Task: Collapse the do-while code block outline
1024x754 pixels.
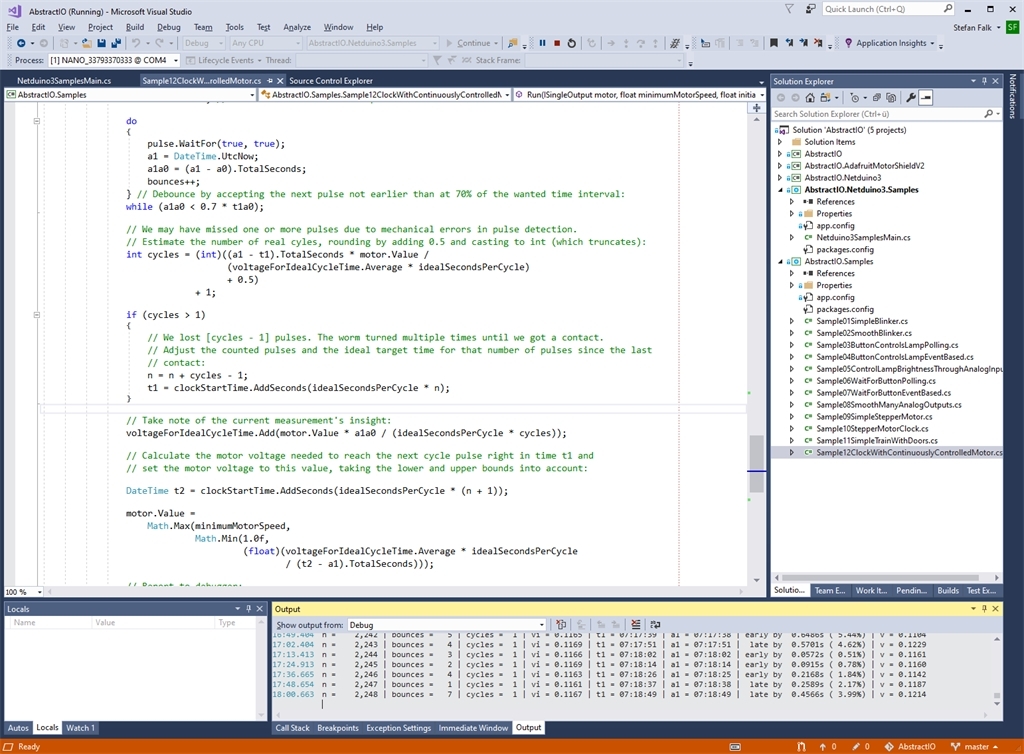Action: point(37,121)
